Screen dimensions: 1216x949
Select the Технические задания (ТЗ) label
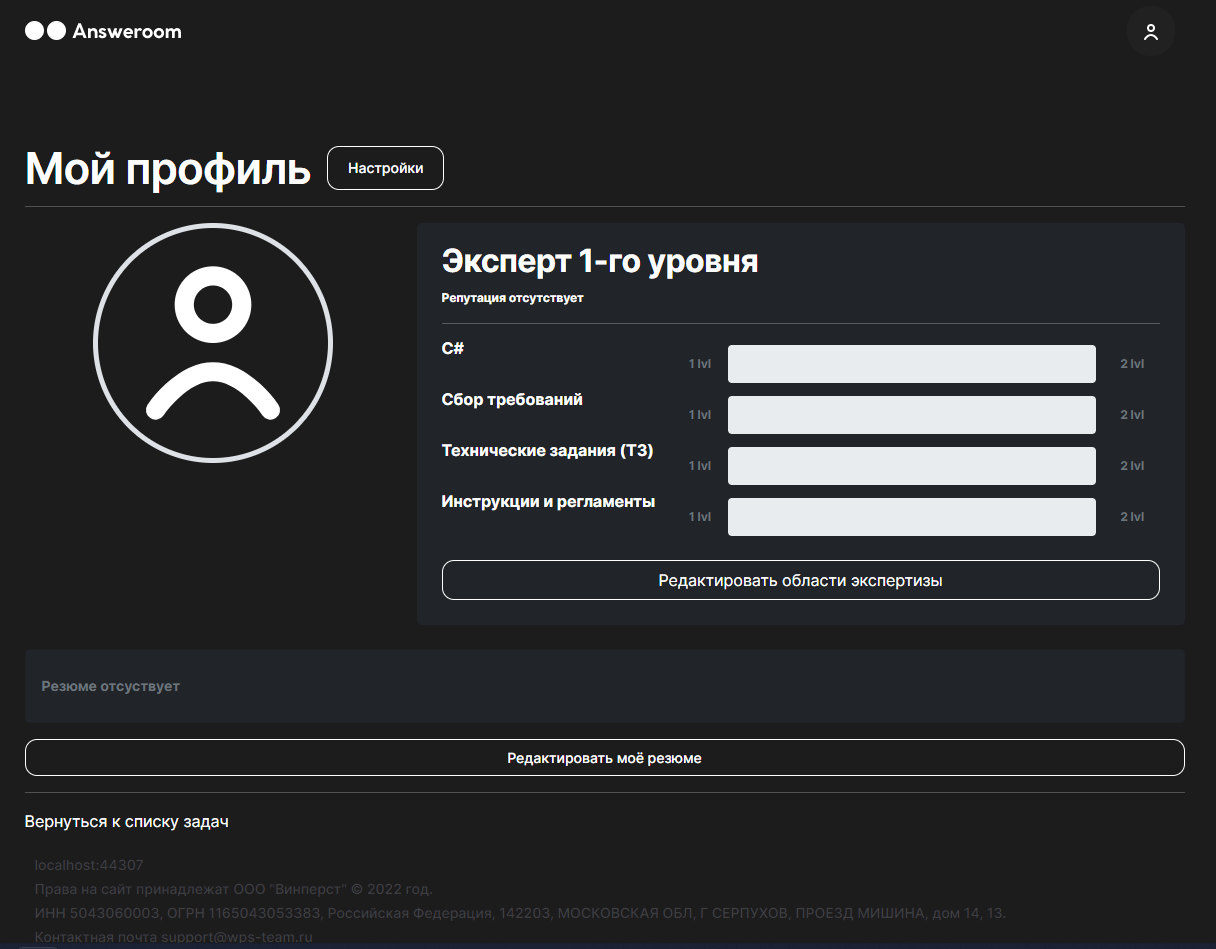pyautogui.click(x=547, y=450)
